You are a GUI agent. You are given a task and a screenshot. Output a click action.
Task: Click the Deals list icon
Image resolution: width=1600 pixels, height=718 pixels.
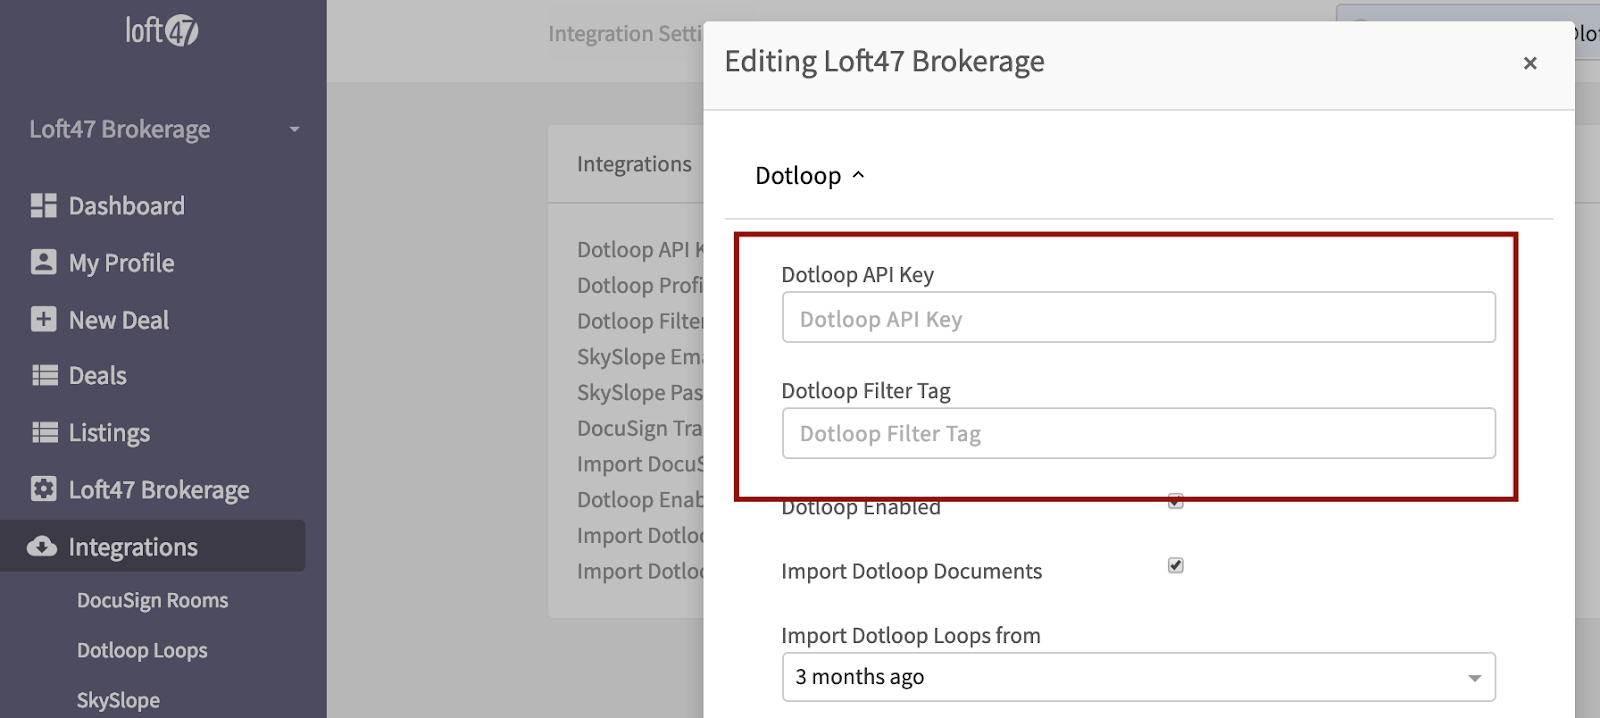[44, 375]
